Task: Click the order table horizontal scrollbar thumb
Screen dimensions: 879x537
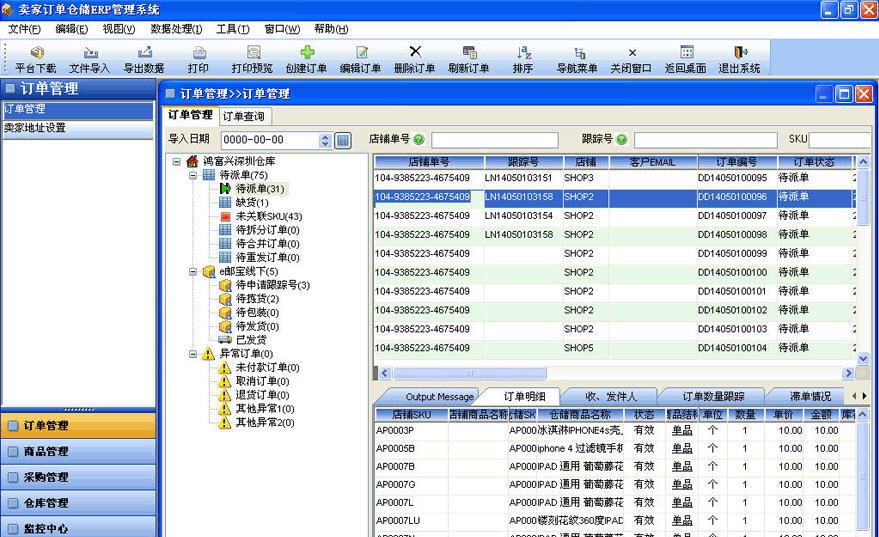Action: click(470, 373)
